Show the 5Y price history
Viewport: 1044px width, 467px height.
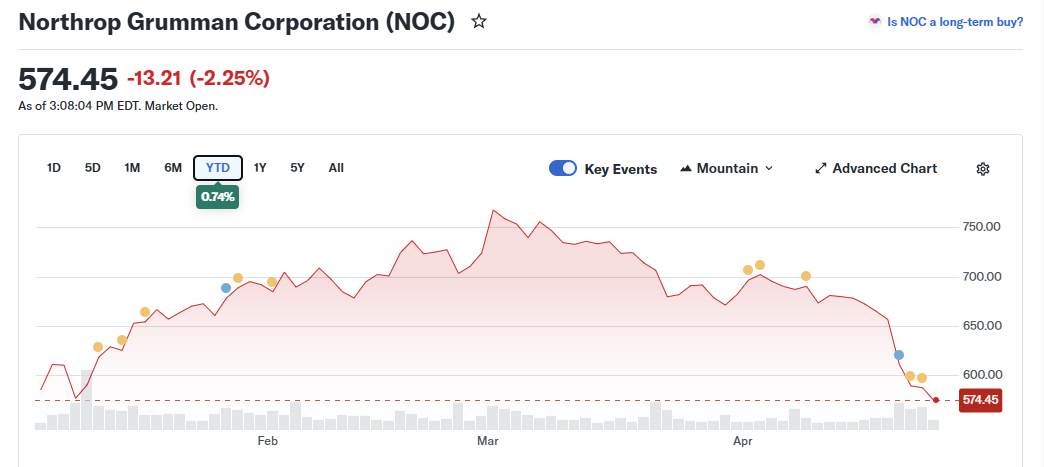coord(297,168)
